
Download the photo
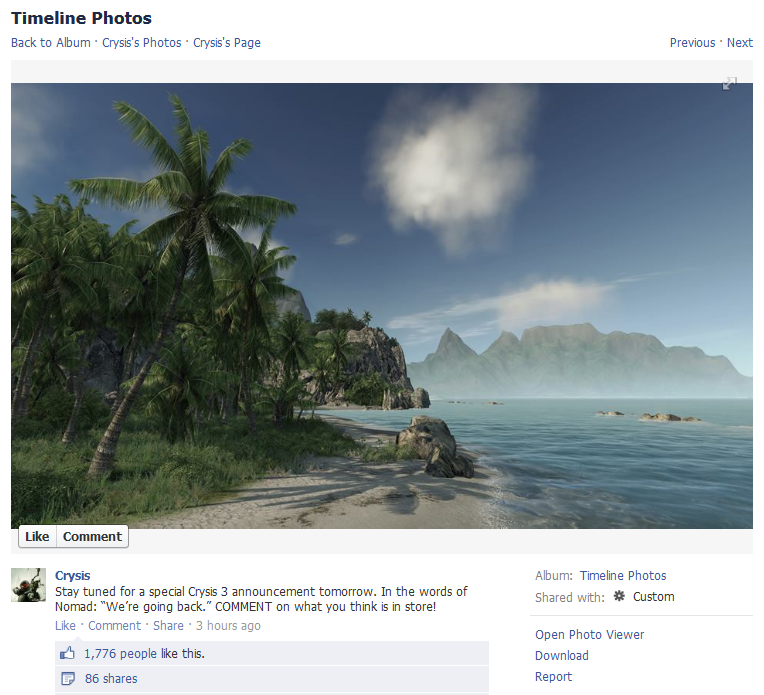click(x=562, y=656)
